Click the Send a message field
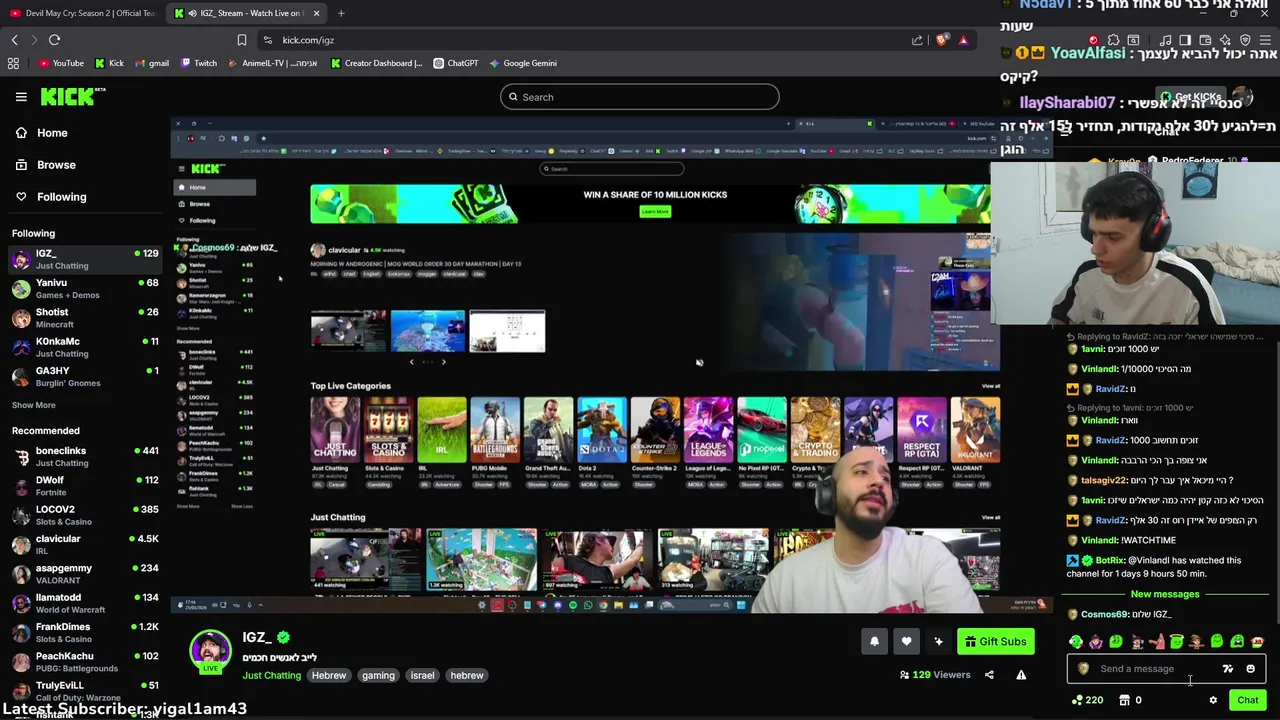The height and width of the screenshot is (720, 1280). [x=1165, y=669]
